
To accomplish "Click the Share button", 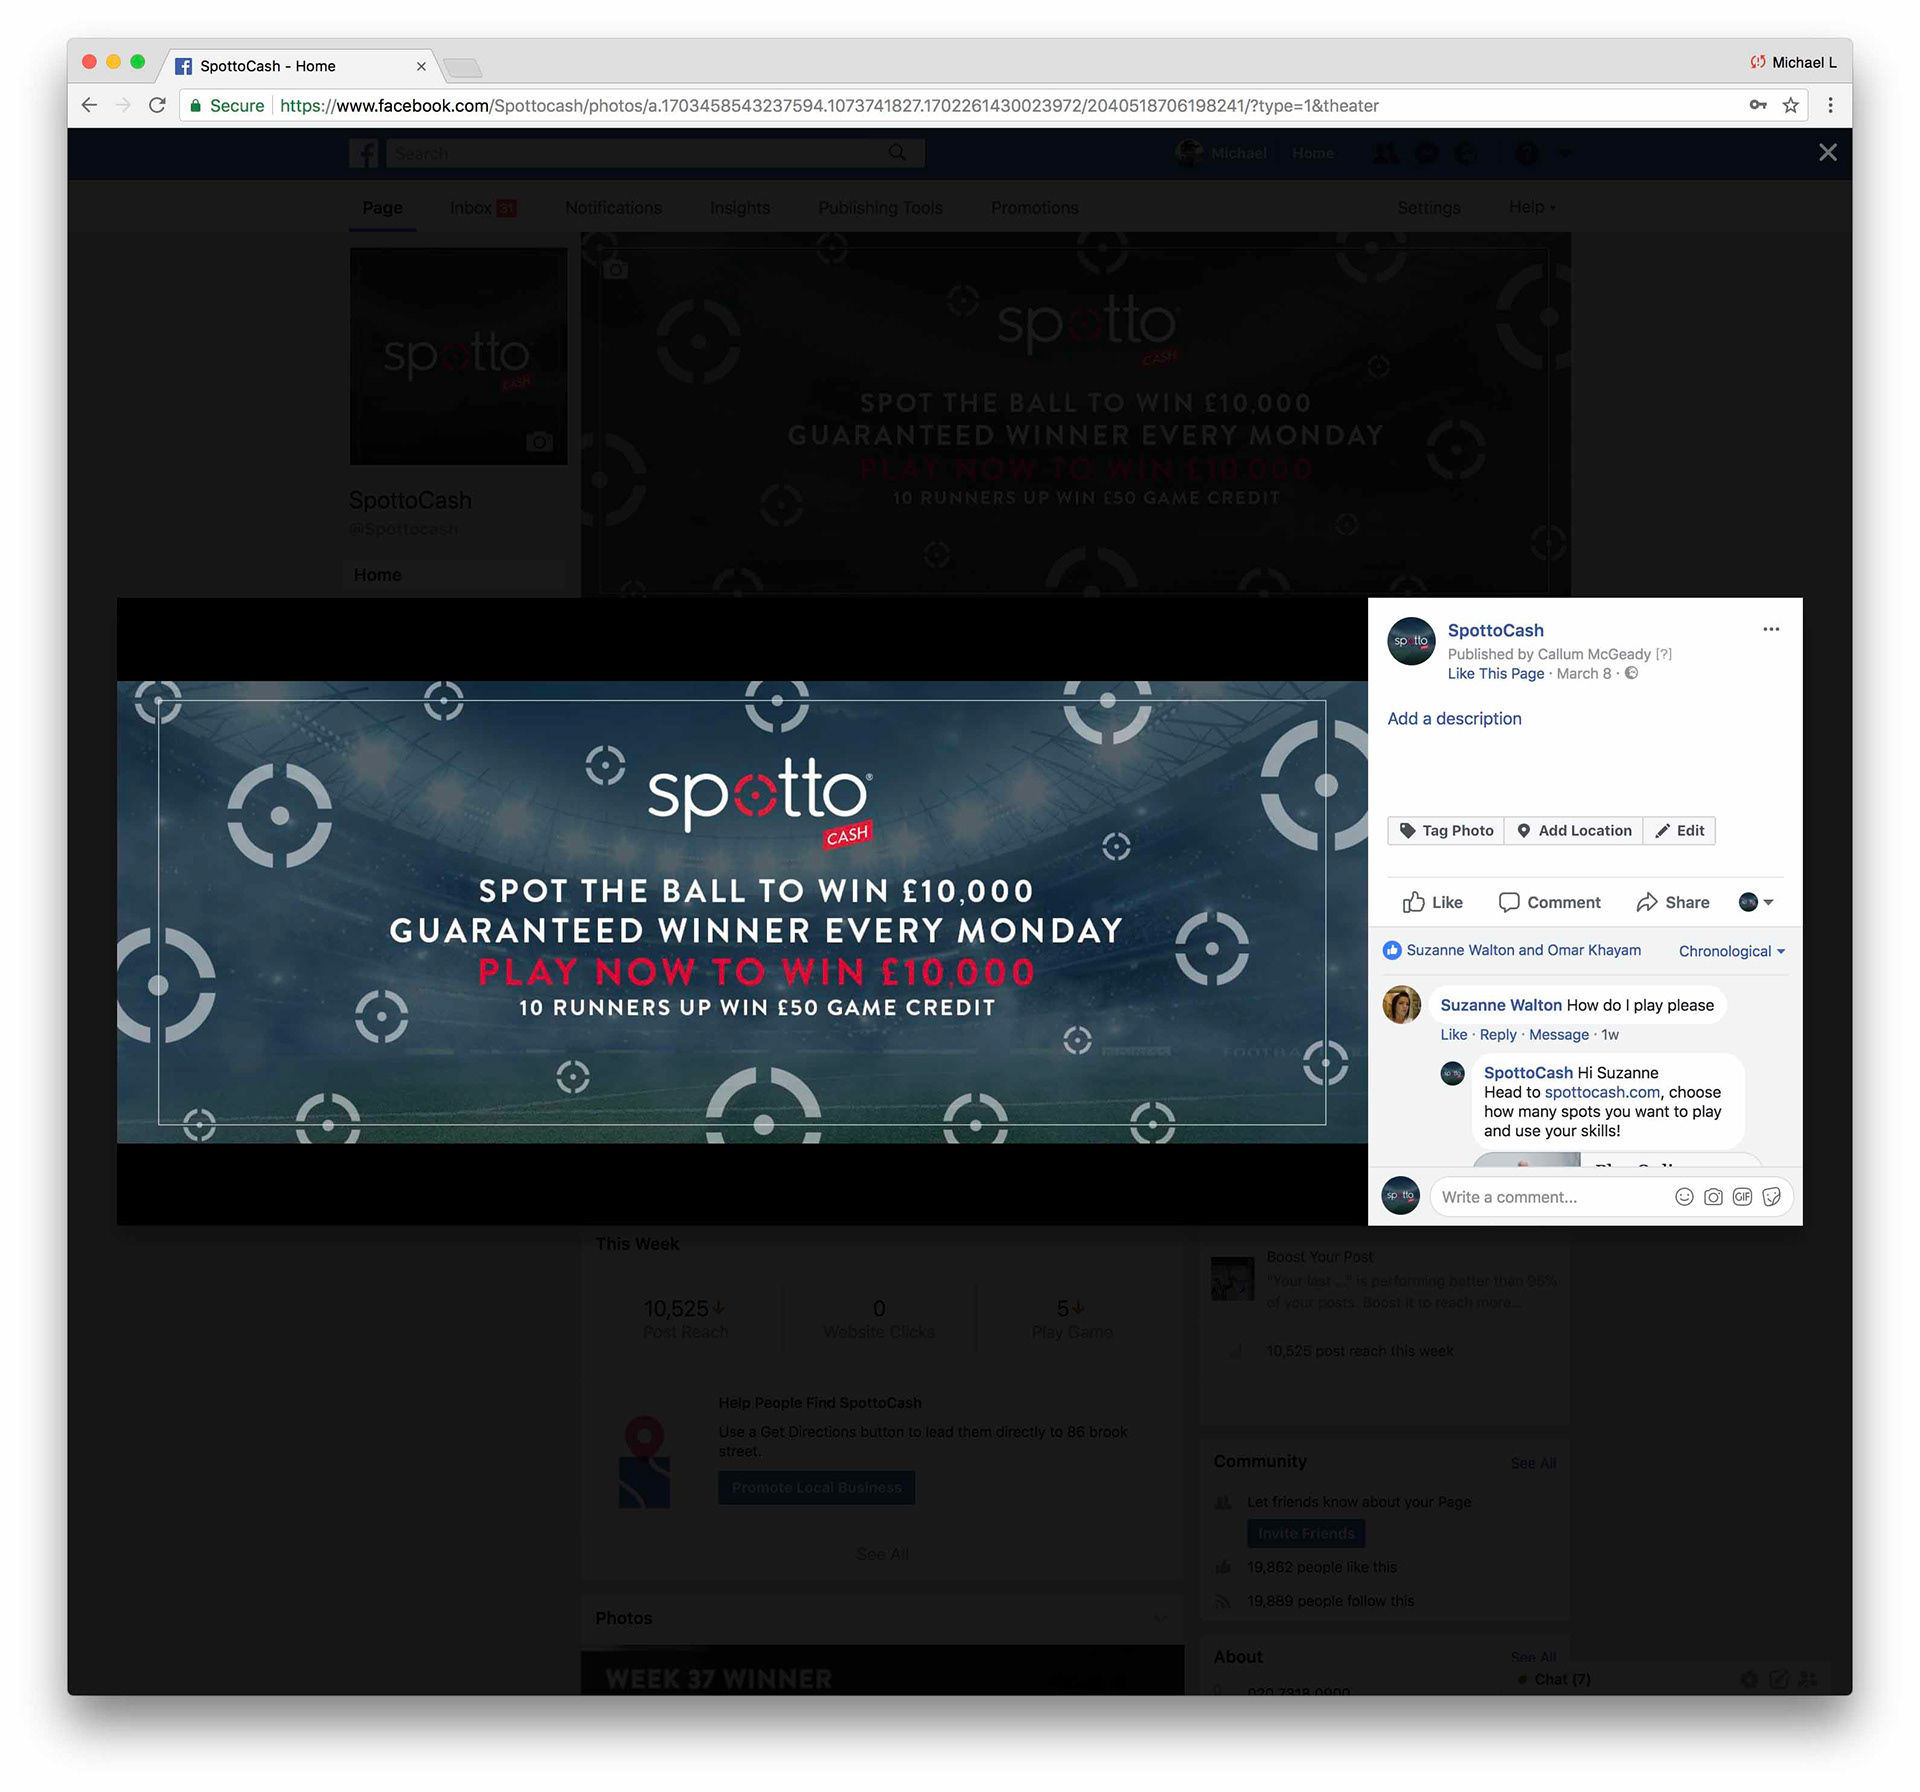I will point(1673,902).
